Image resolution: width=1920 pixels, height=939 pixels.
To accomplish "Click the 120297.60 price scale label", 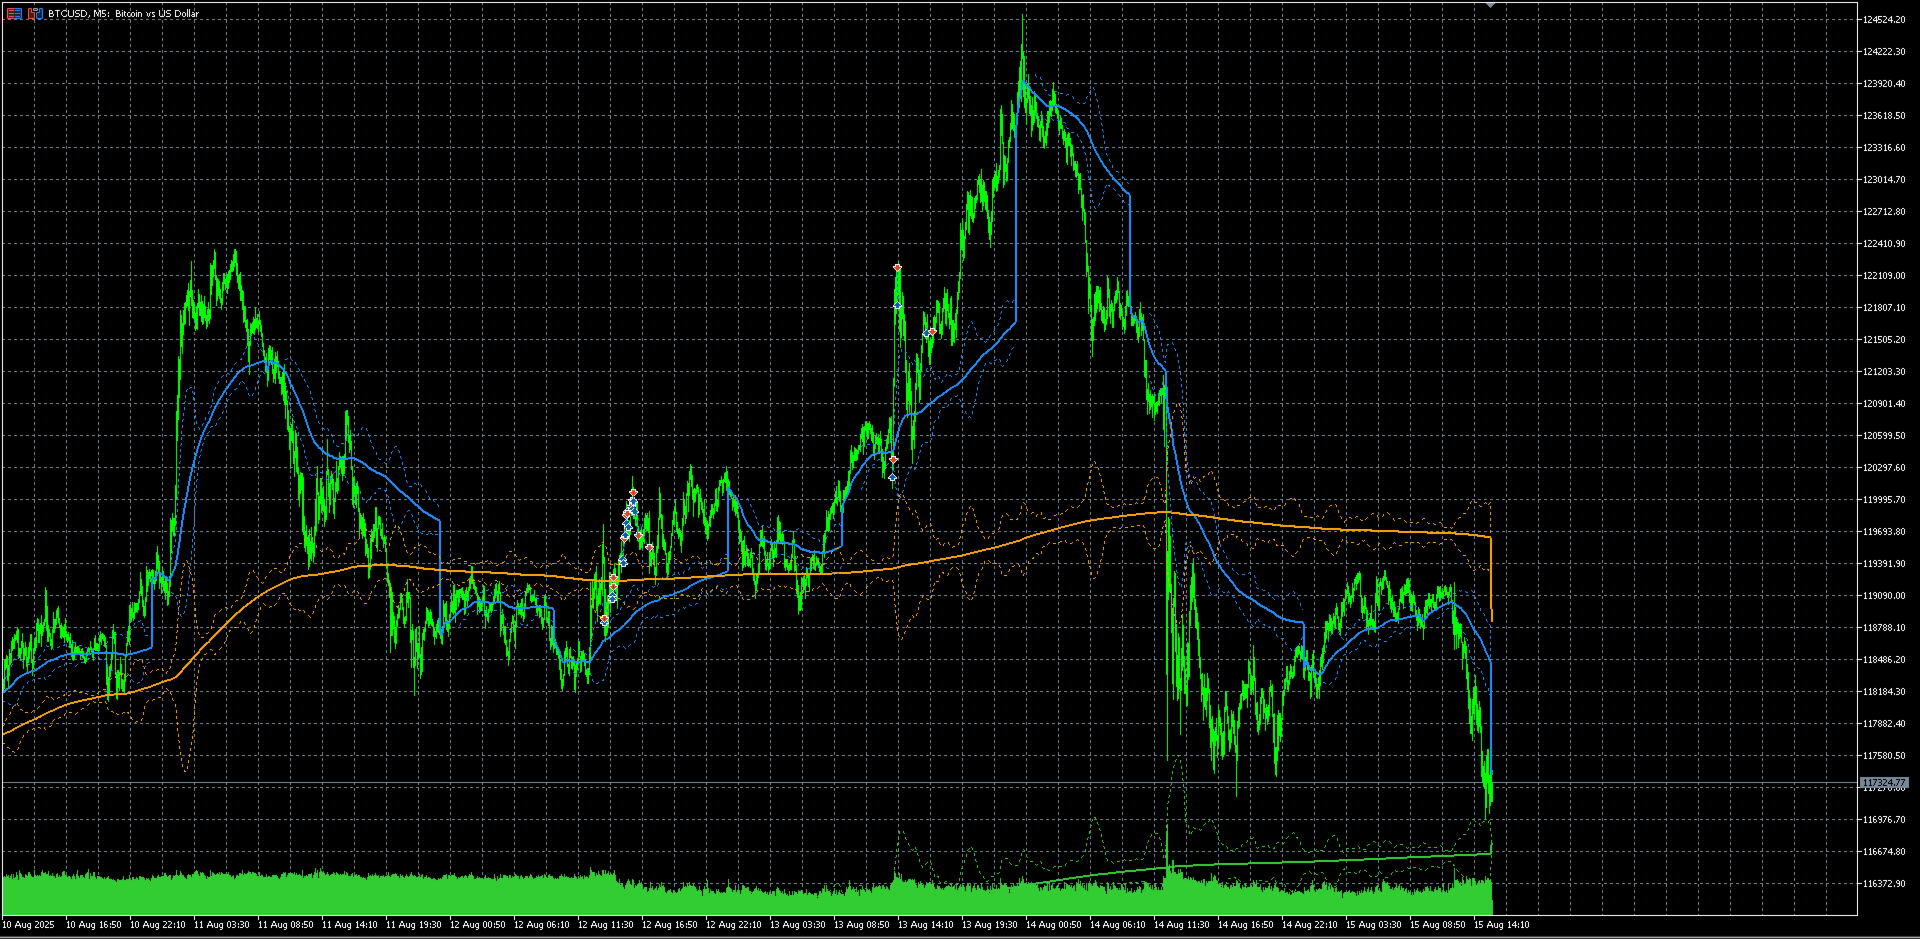I will pyautogui.click(x=1884, y=468).
